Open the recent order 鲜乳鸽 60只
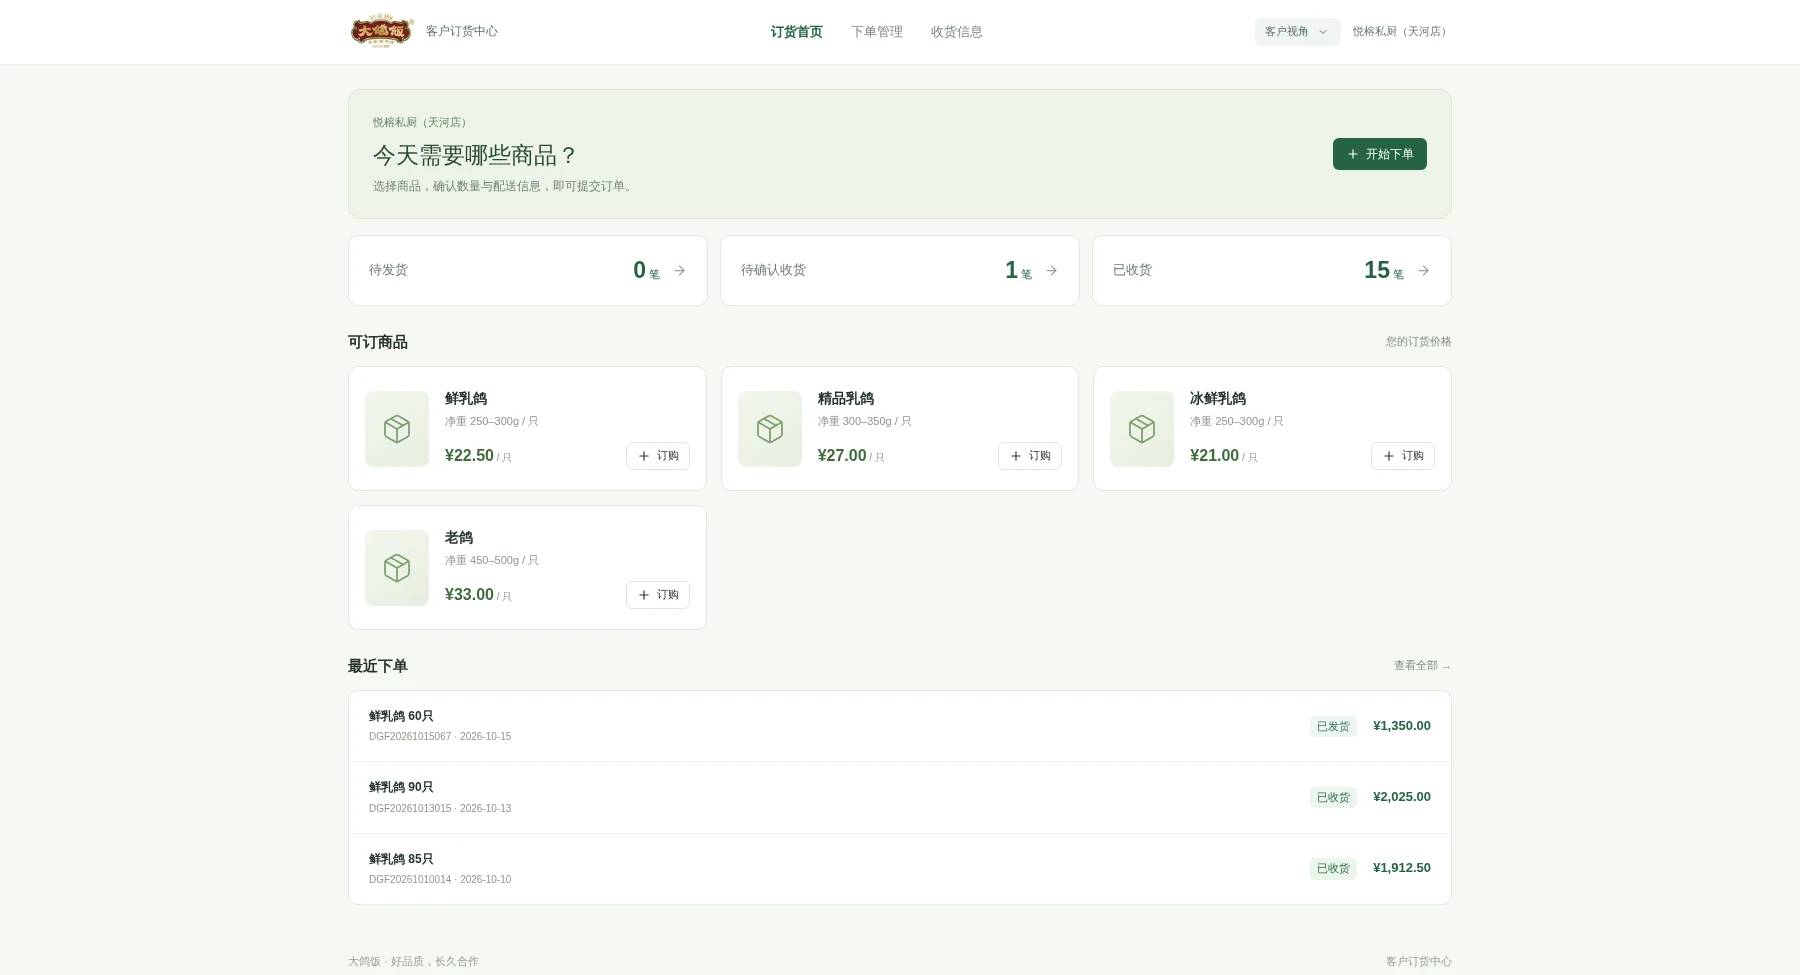 900,726
